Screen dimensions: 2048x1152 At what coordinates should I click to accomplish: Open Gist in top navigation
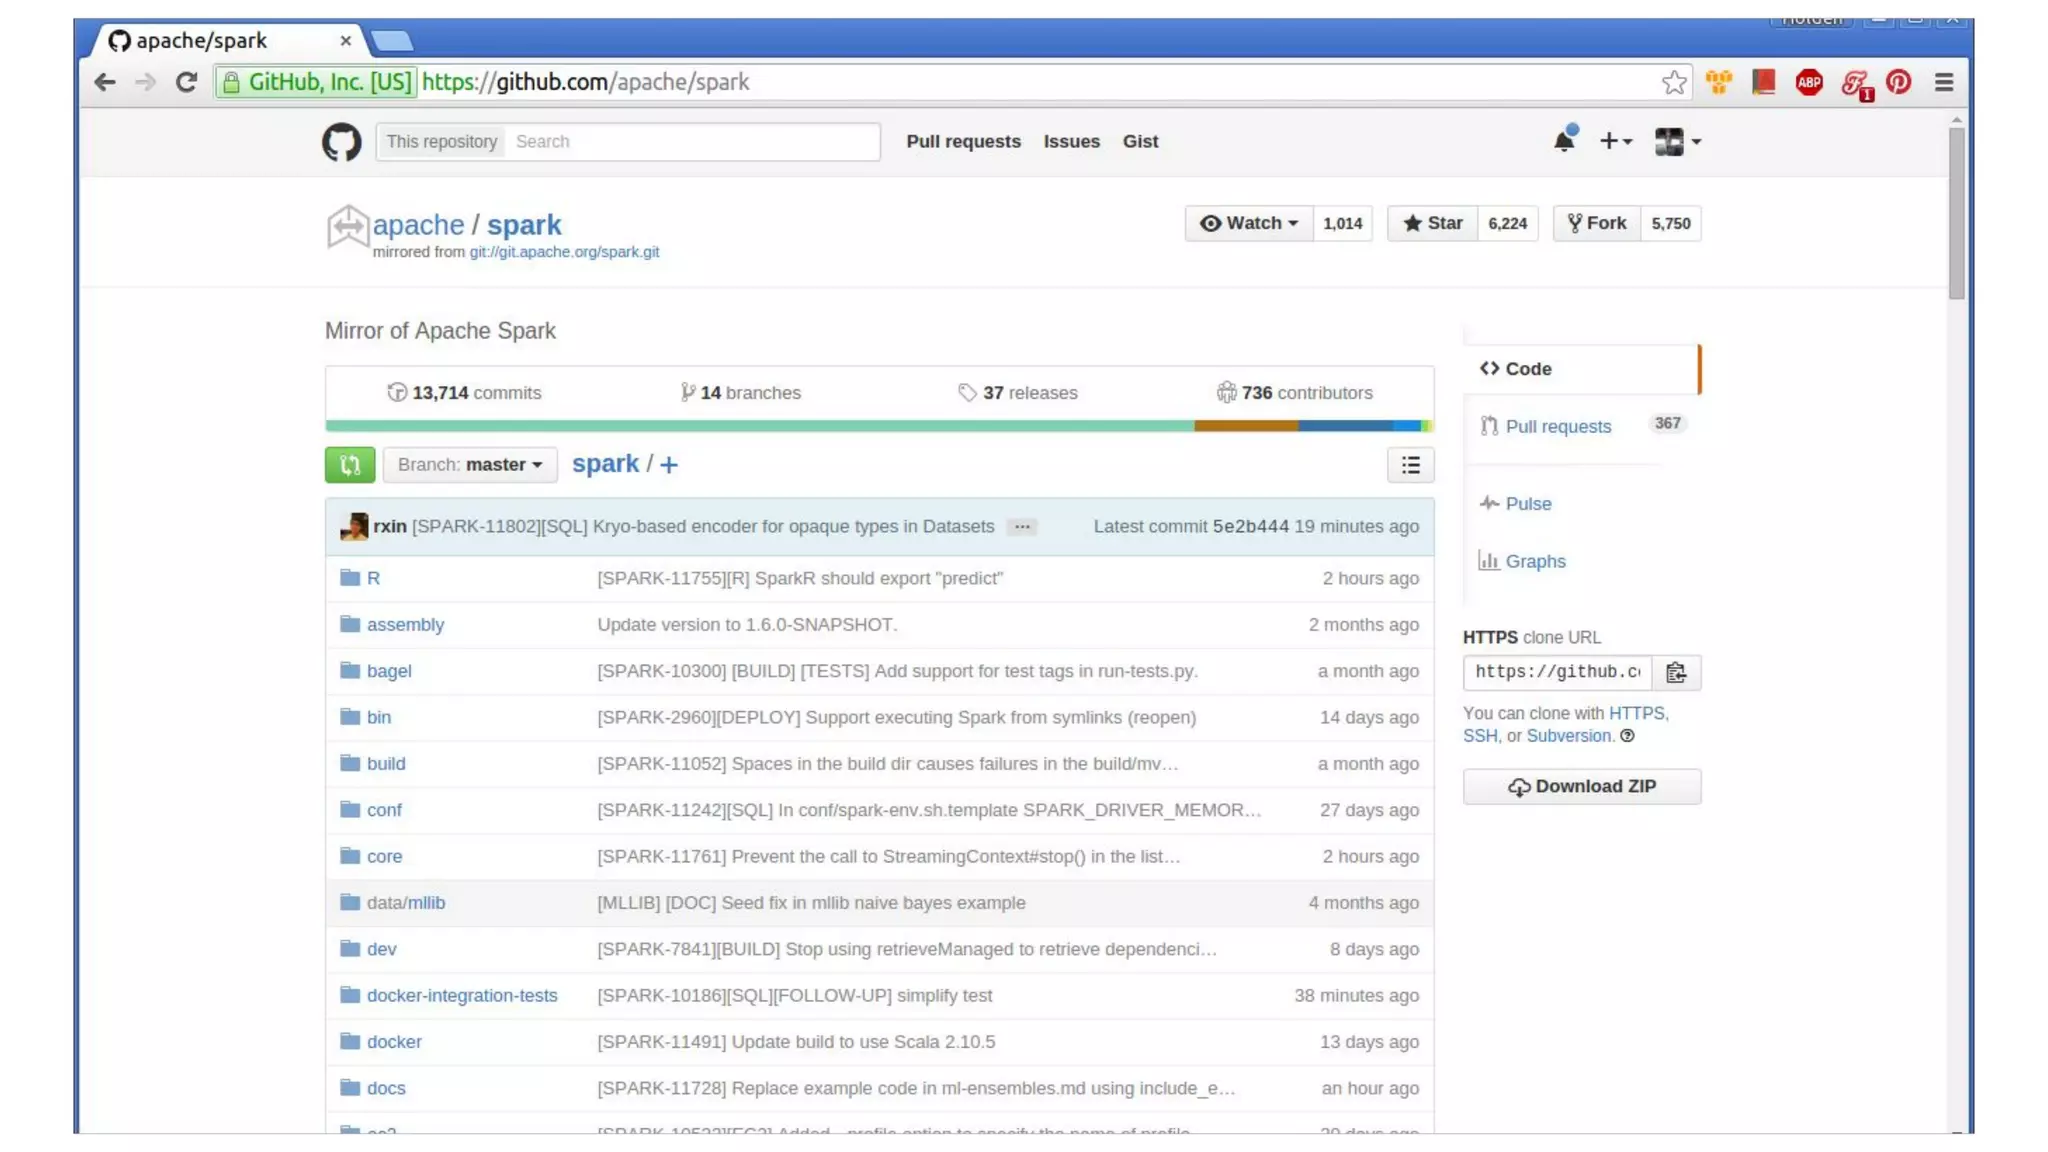click(x=1140, y=141)
